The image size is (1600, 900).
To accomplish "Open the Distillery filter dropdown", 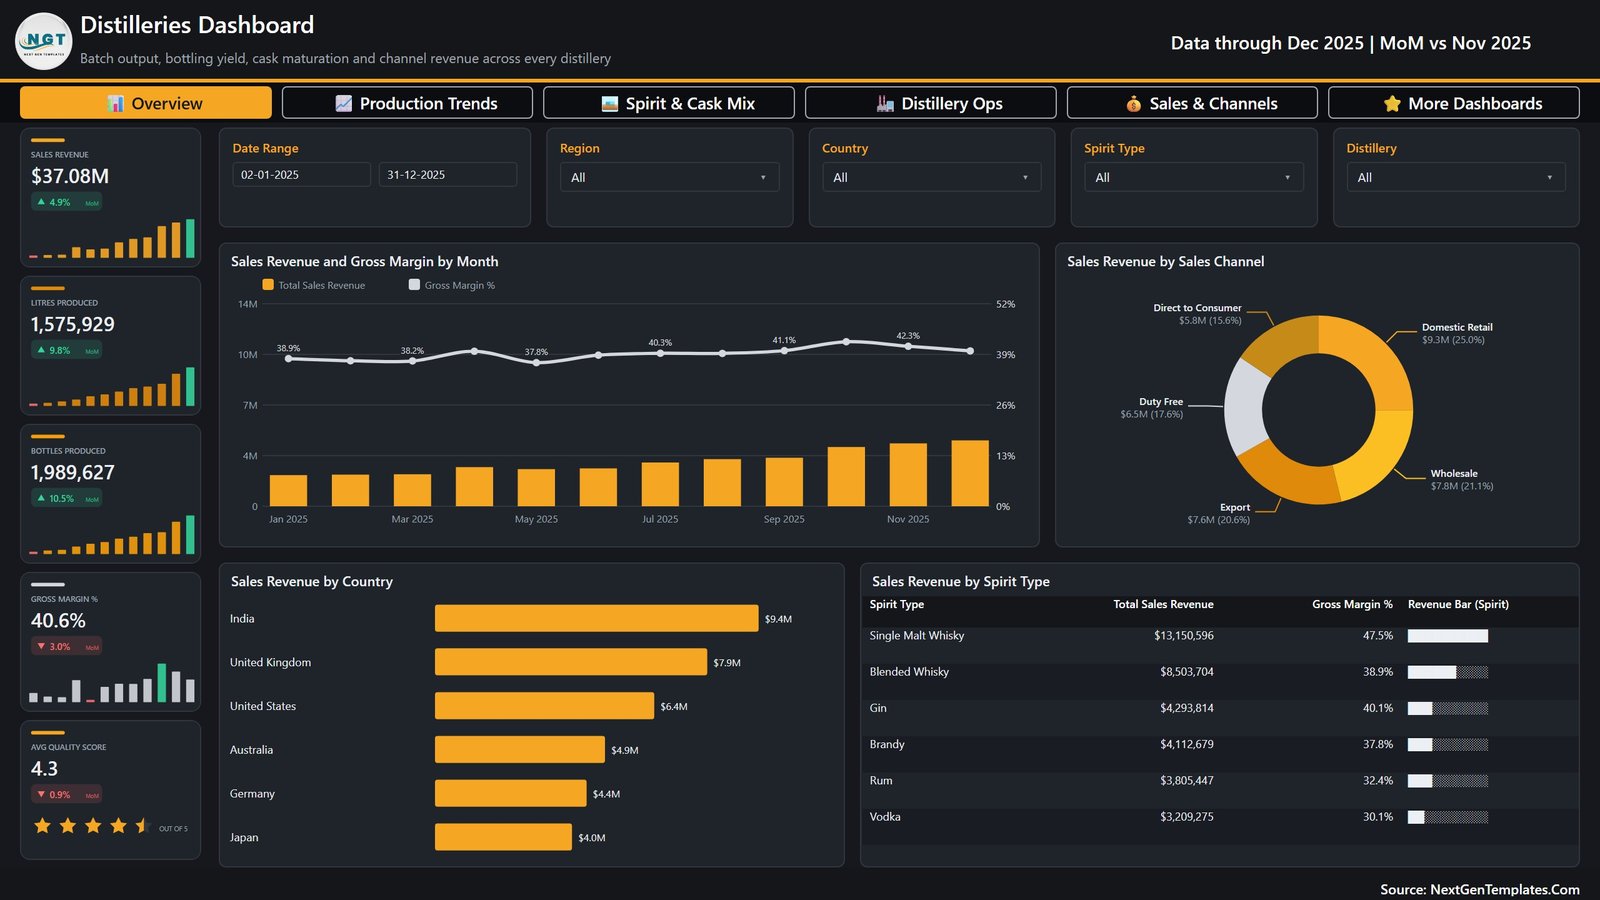I will 1455,177.
